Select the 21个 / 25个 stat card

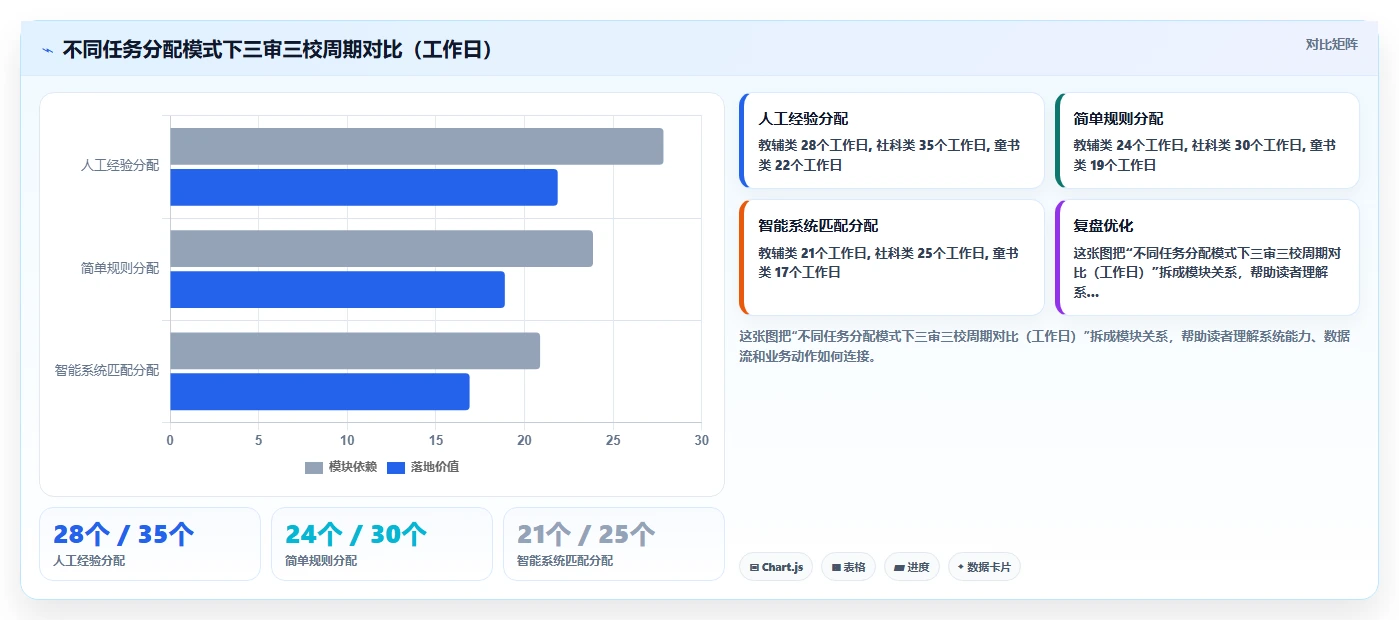click(614, 544)
